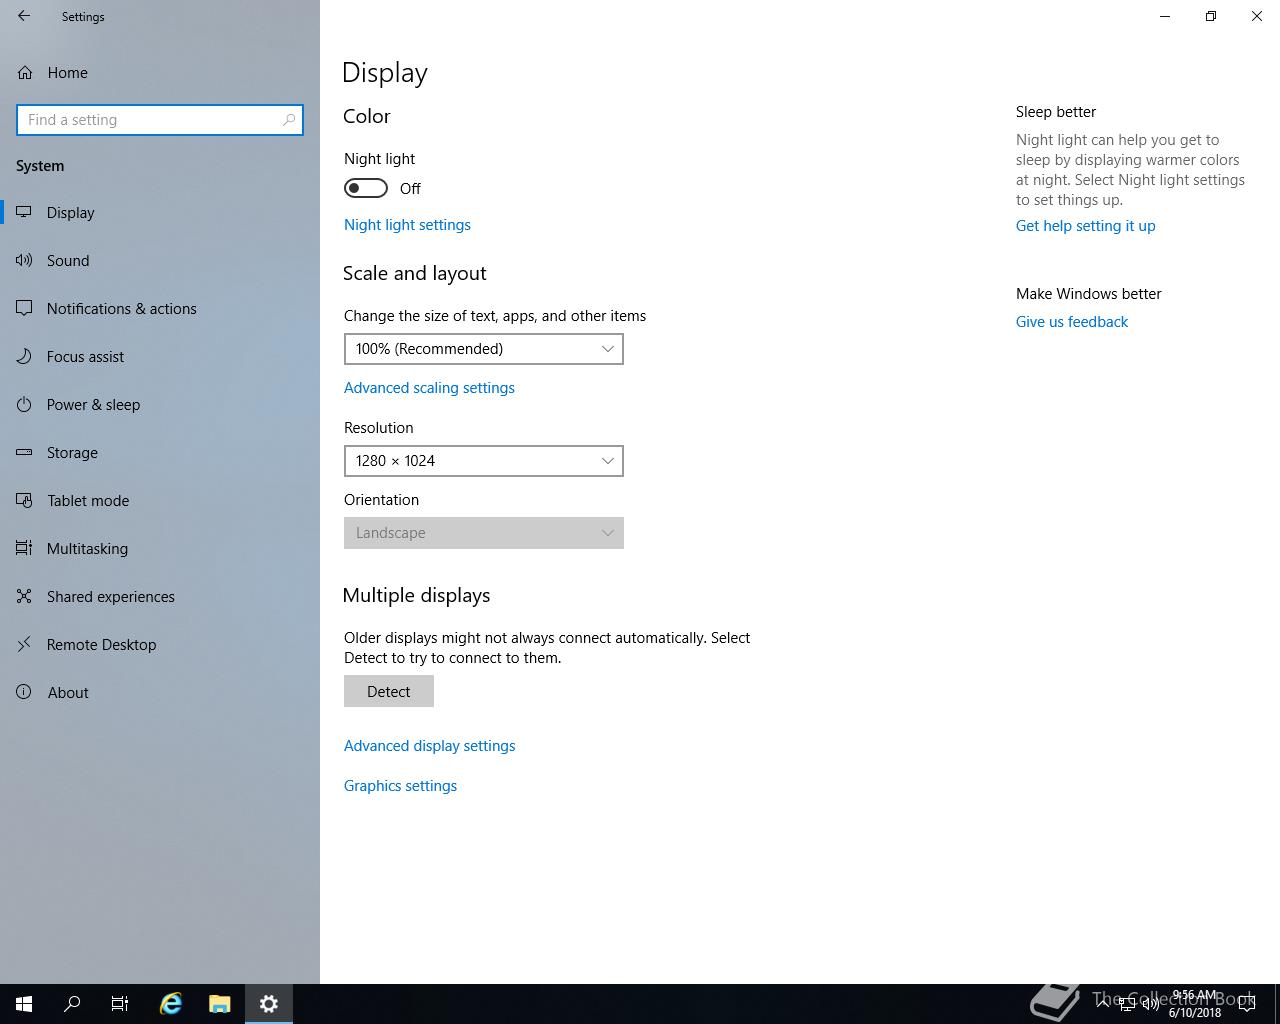Viewport: 1280px width, 1024px height.
Task: Open Remote Desktop icon
Action: pyautogui.click(x=24, y=644)
